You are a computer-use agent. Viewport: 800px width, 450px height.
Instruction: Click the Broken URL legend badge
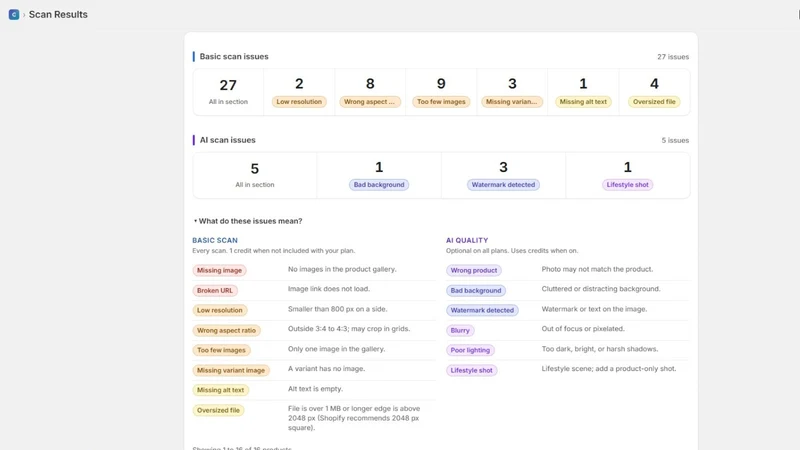215,290
